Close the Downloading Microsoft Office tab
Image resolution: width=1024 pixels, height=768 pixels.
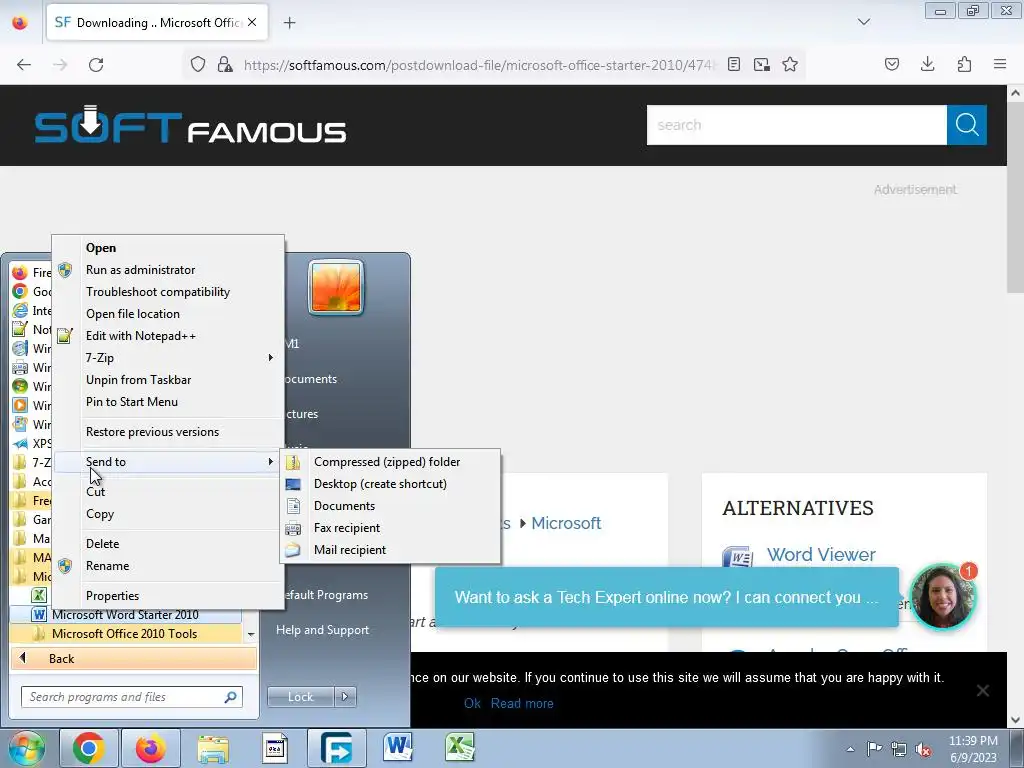click(252, 22)
